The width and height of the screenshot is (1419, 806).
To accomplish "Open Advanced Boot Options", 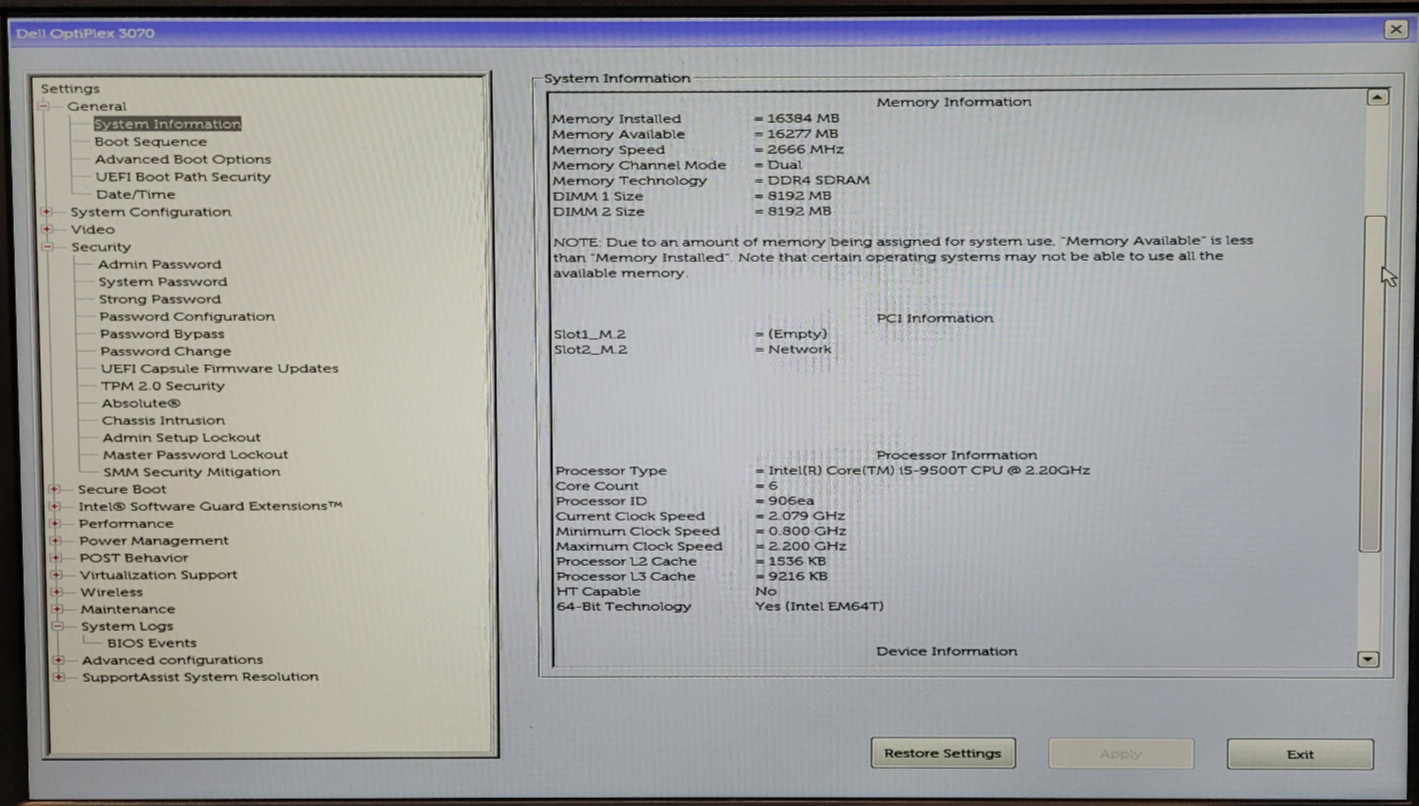I will pos(183,159).
